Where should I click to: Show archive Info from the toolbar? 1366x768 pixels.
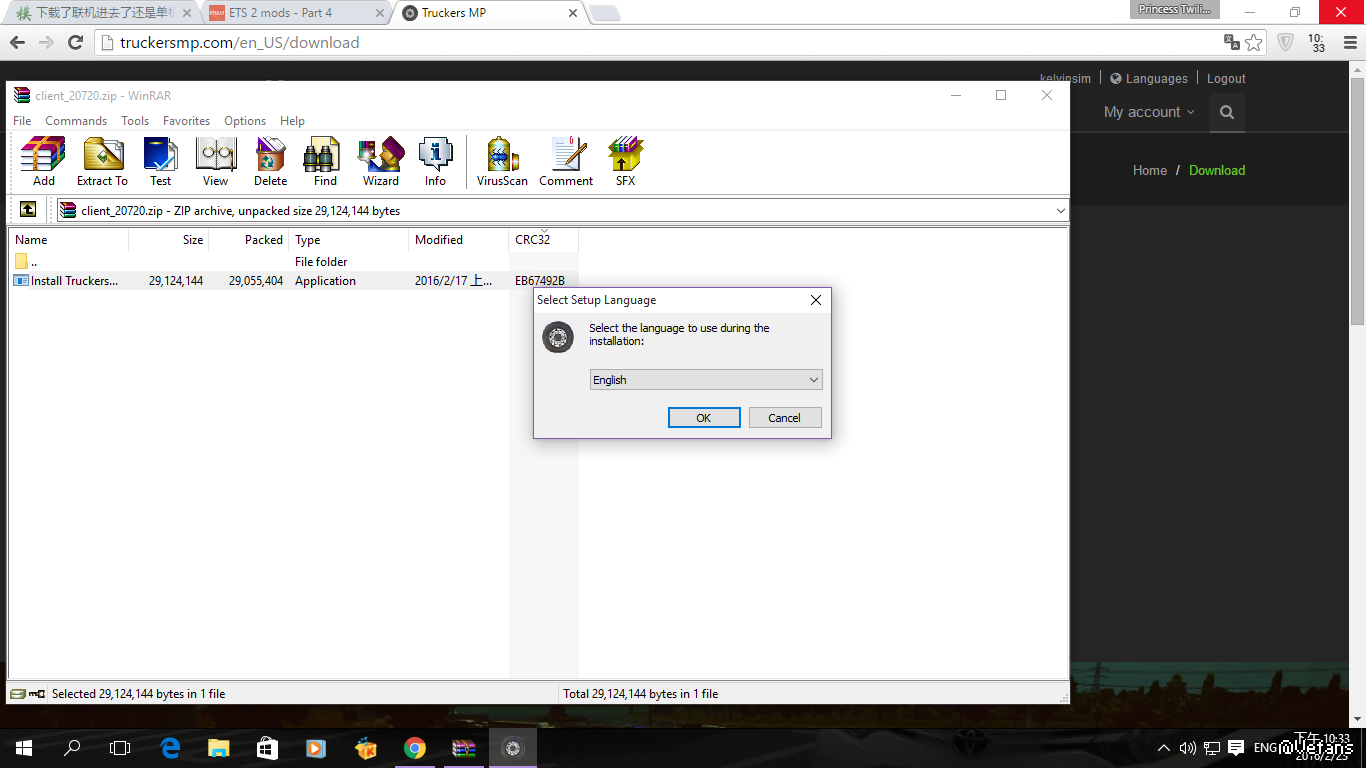435,161
